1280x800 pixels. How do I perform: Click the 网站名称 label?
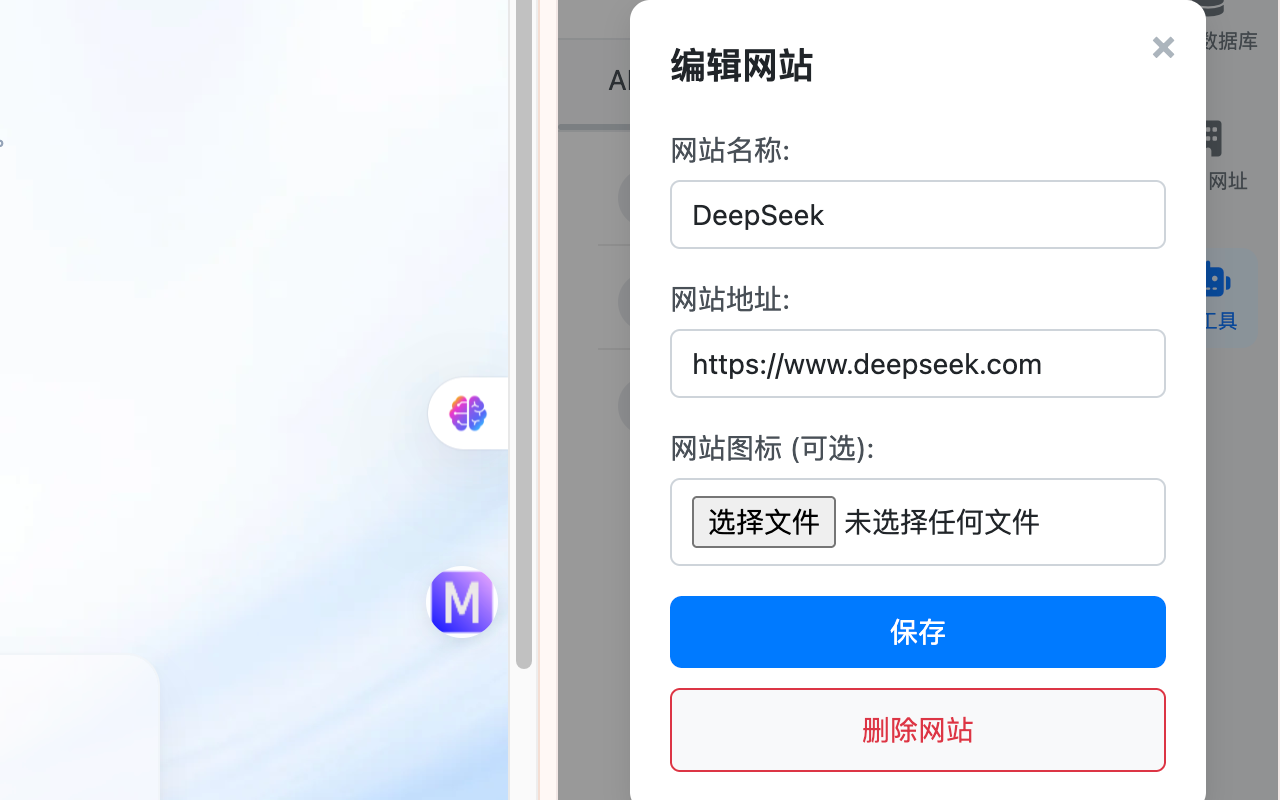[x=730, y=150]
